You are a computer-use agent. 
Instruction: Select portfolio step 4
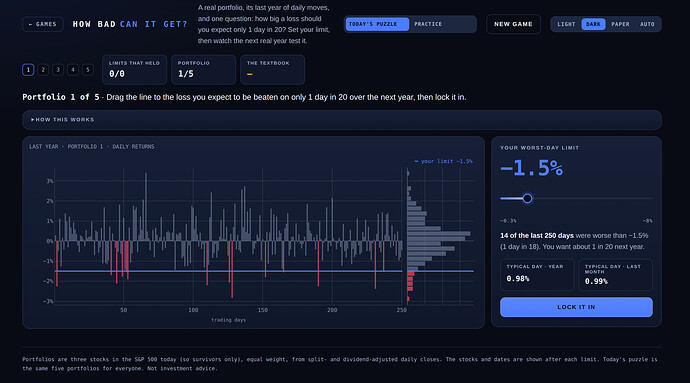[x=73, y=70]
